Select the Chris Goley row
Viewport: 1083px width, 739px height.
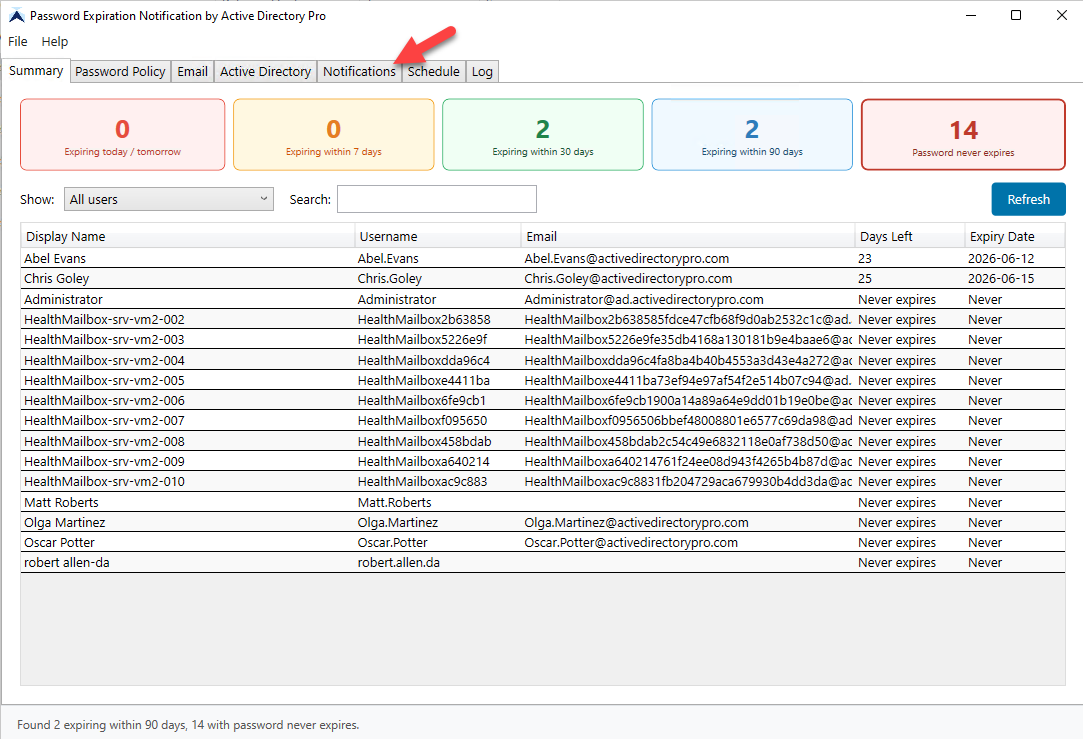(x=543, y=278)
